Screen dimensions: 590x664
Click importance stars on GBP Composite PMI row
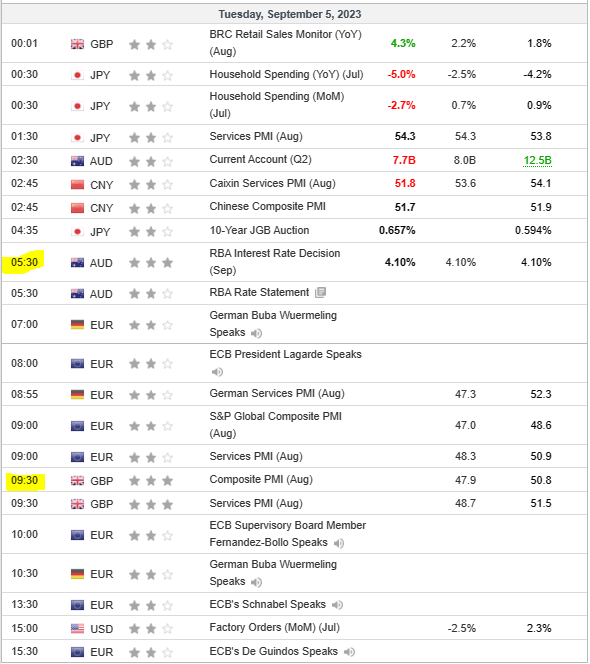(x=151, y=481)
